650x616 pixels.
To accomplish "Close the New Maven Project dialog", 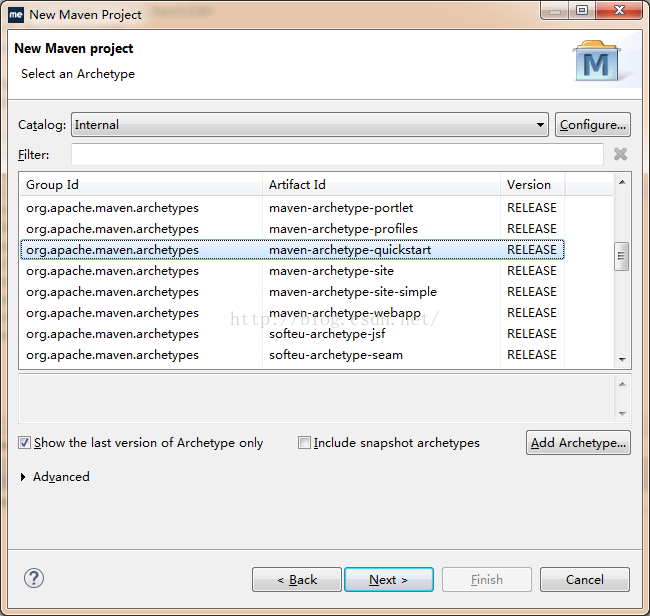I will coord(619,11).
